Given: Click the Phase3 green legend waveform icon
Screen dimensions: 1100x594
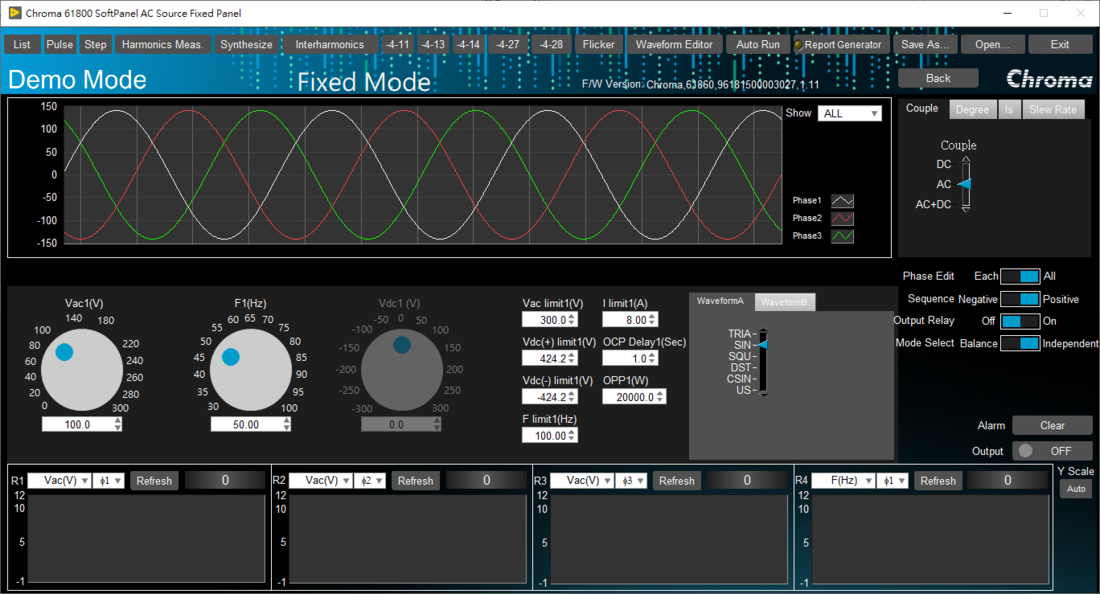Looking at the screenshot, I should 842,236.
